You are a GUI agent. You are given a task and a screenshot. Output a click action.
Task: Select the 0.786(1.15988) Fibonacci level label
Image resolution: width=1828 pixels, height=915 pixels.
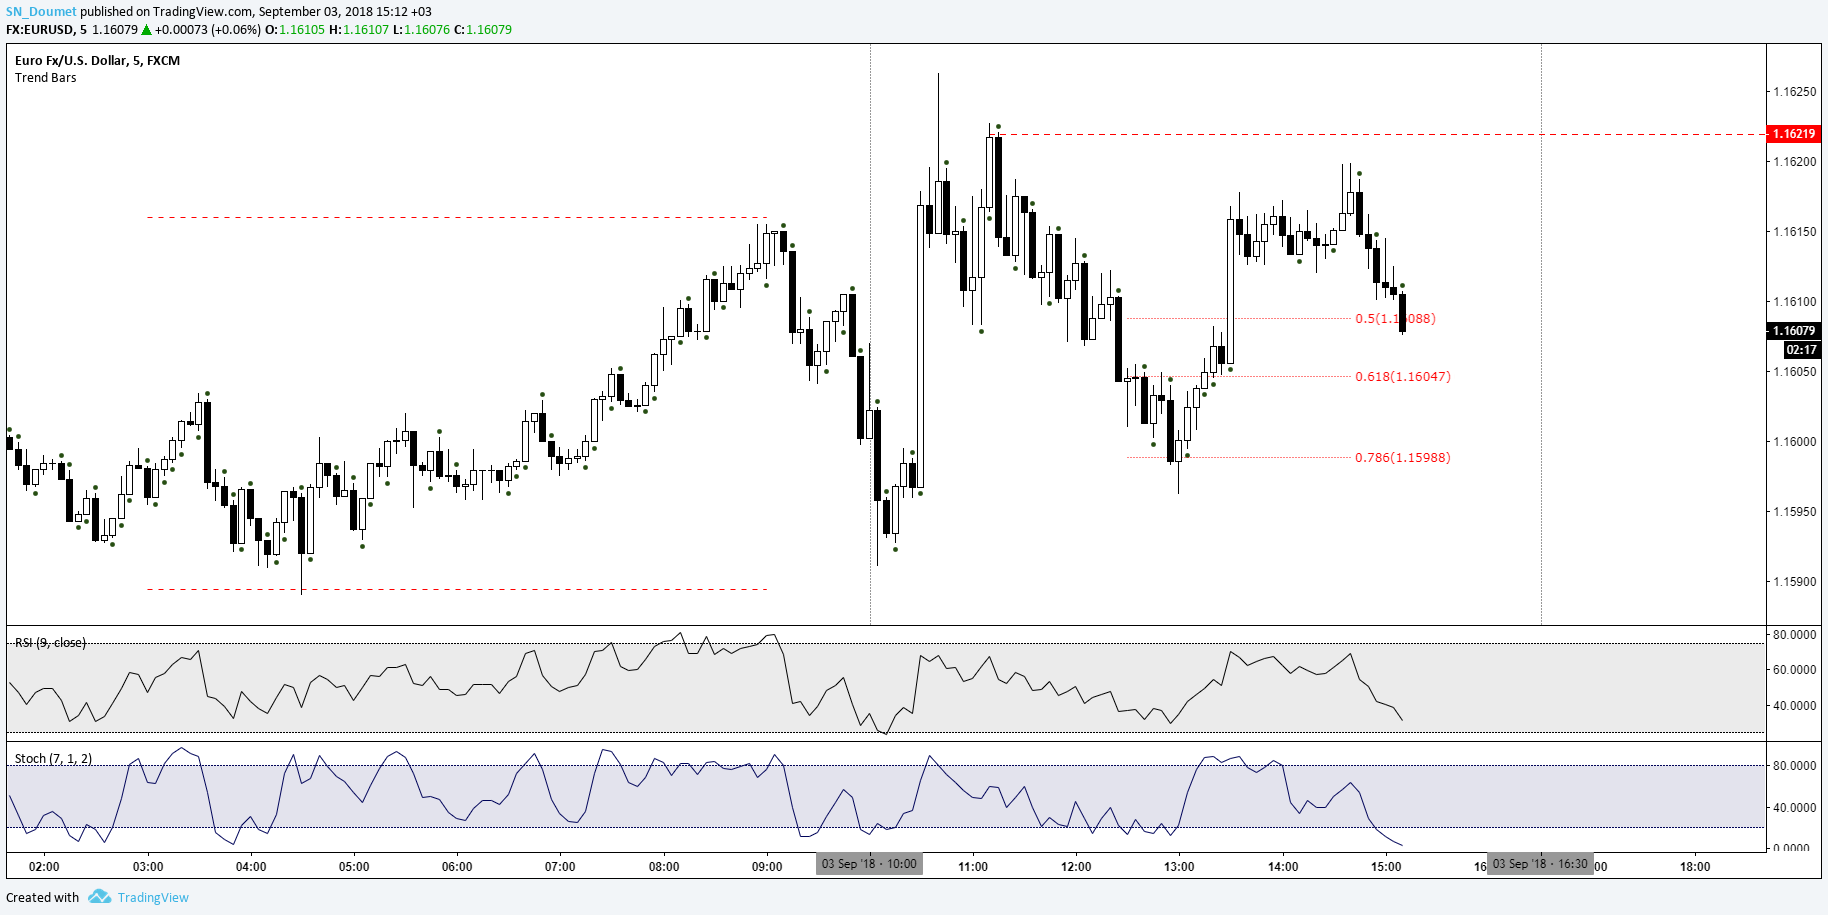pos(1403,458)
